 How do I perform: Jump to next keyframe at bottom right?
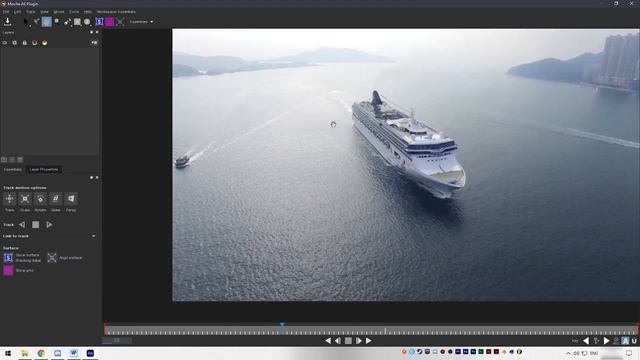pos(607,341)
